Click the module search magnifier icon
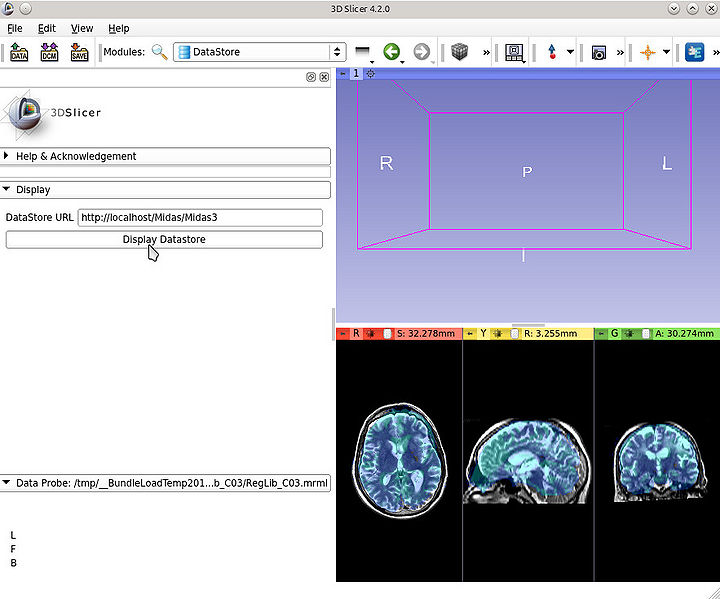 [160, 52]
